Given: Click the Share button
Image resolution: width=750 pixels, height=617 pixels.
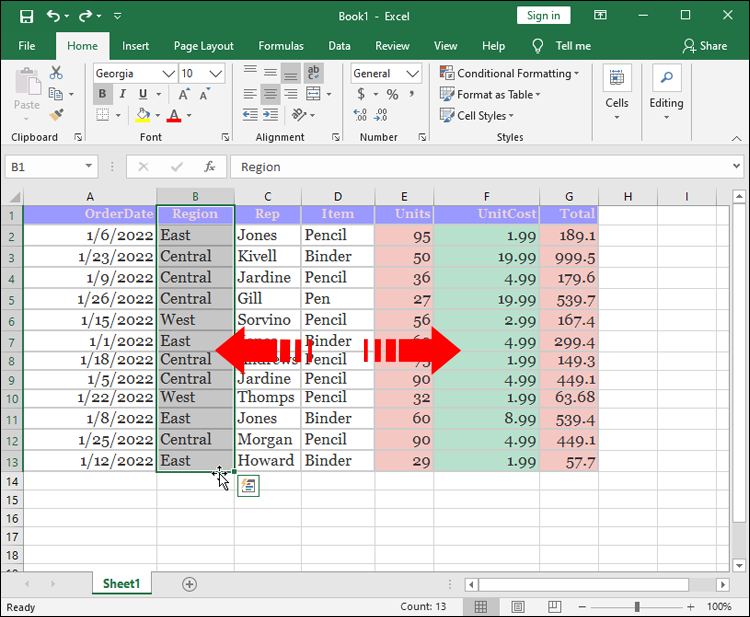Looking at the screenshot, I should tap(705, 46).
